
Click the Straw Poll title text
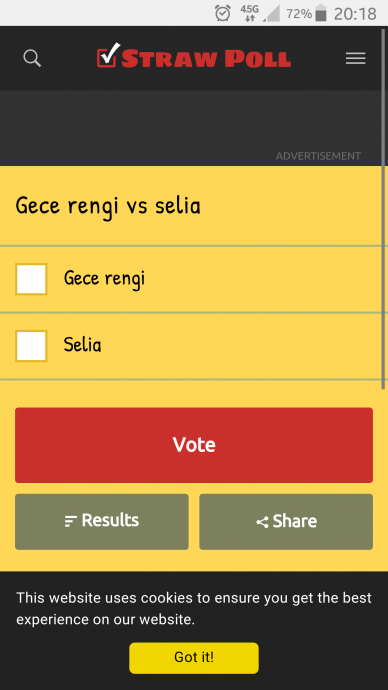(206, 59)
